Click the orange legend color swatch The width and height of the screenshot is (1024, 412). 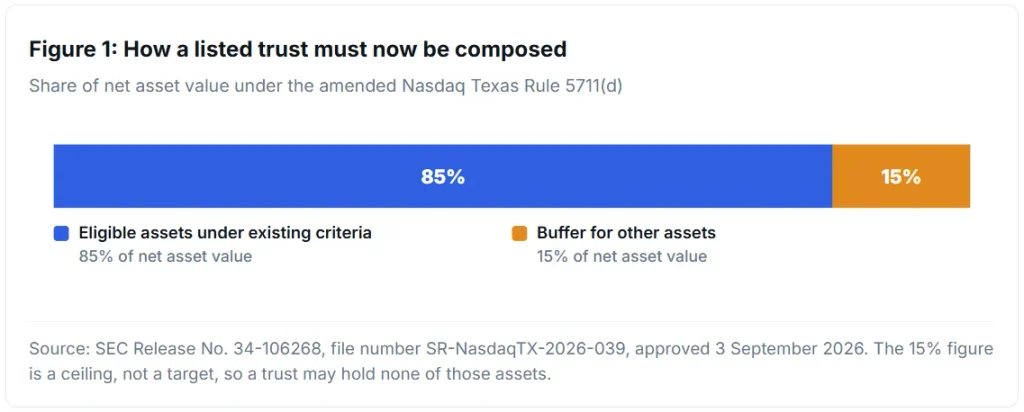point(519,234)
